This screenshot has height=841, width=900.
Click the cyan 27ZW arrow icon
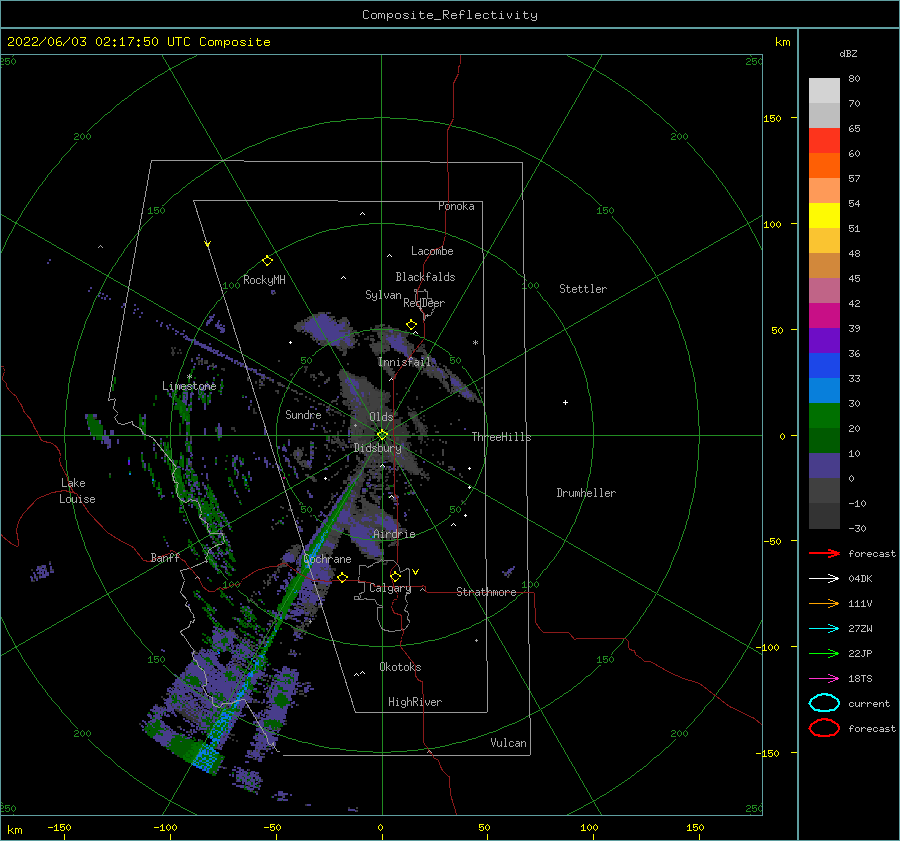(x=824, y=629)
